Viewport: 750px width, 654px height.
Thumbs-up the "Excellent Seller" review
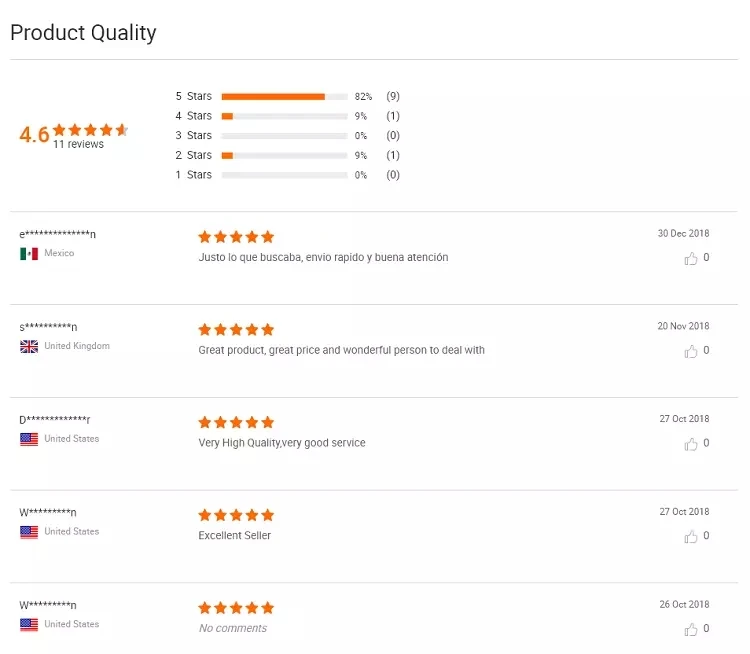click(691, 536)
